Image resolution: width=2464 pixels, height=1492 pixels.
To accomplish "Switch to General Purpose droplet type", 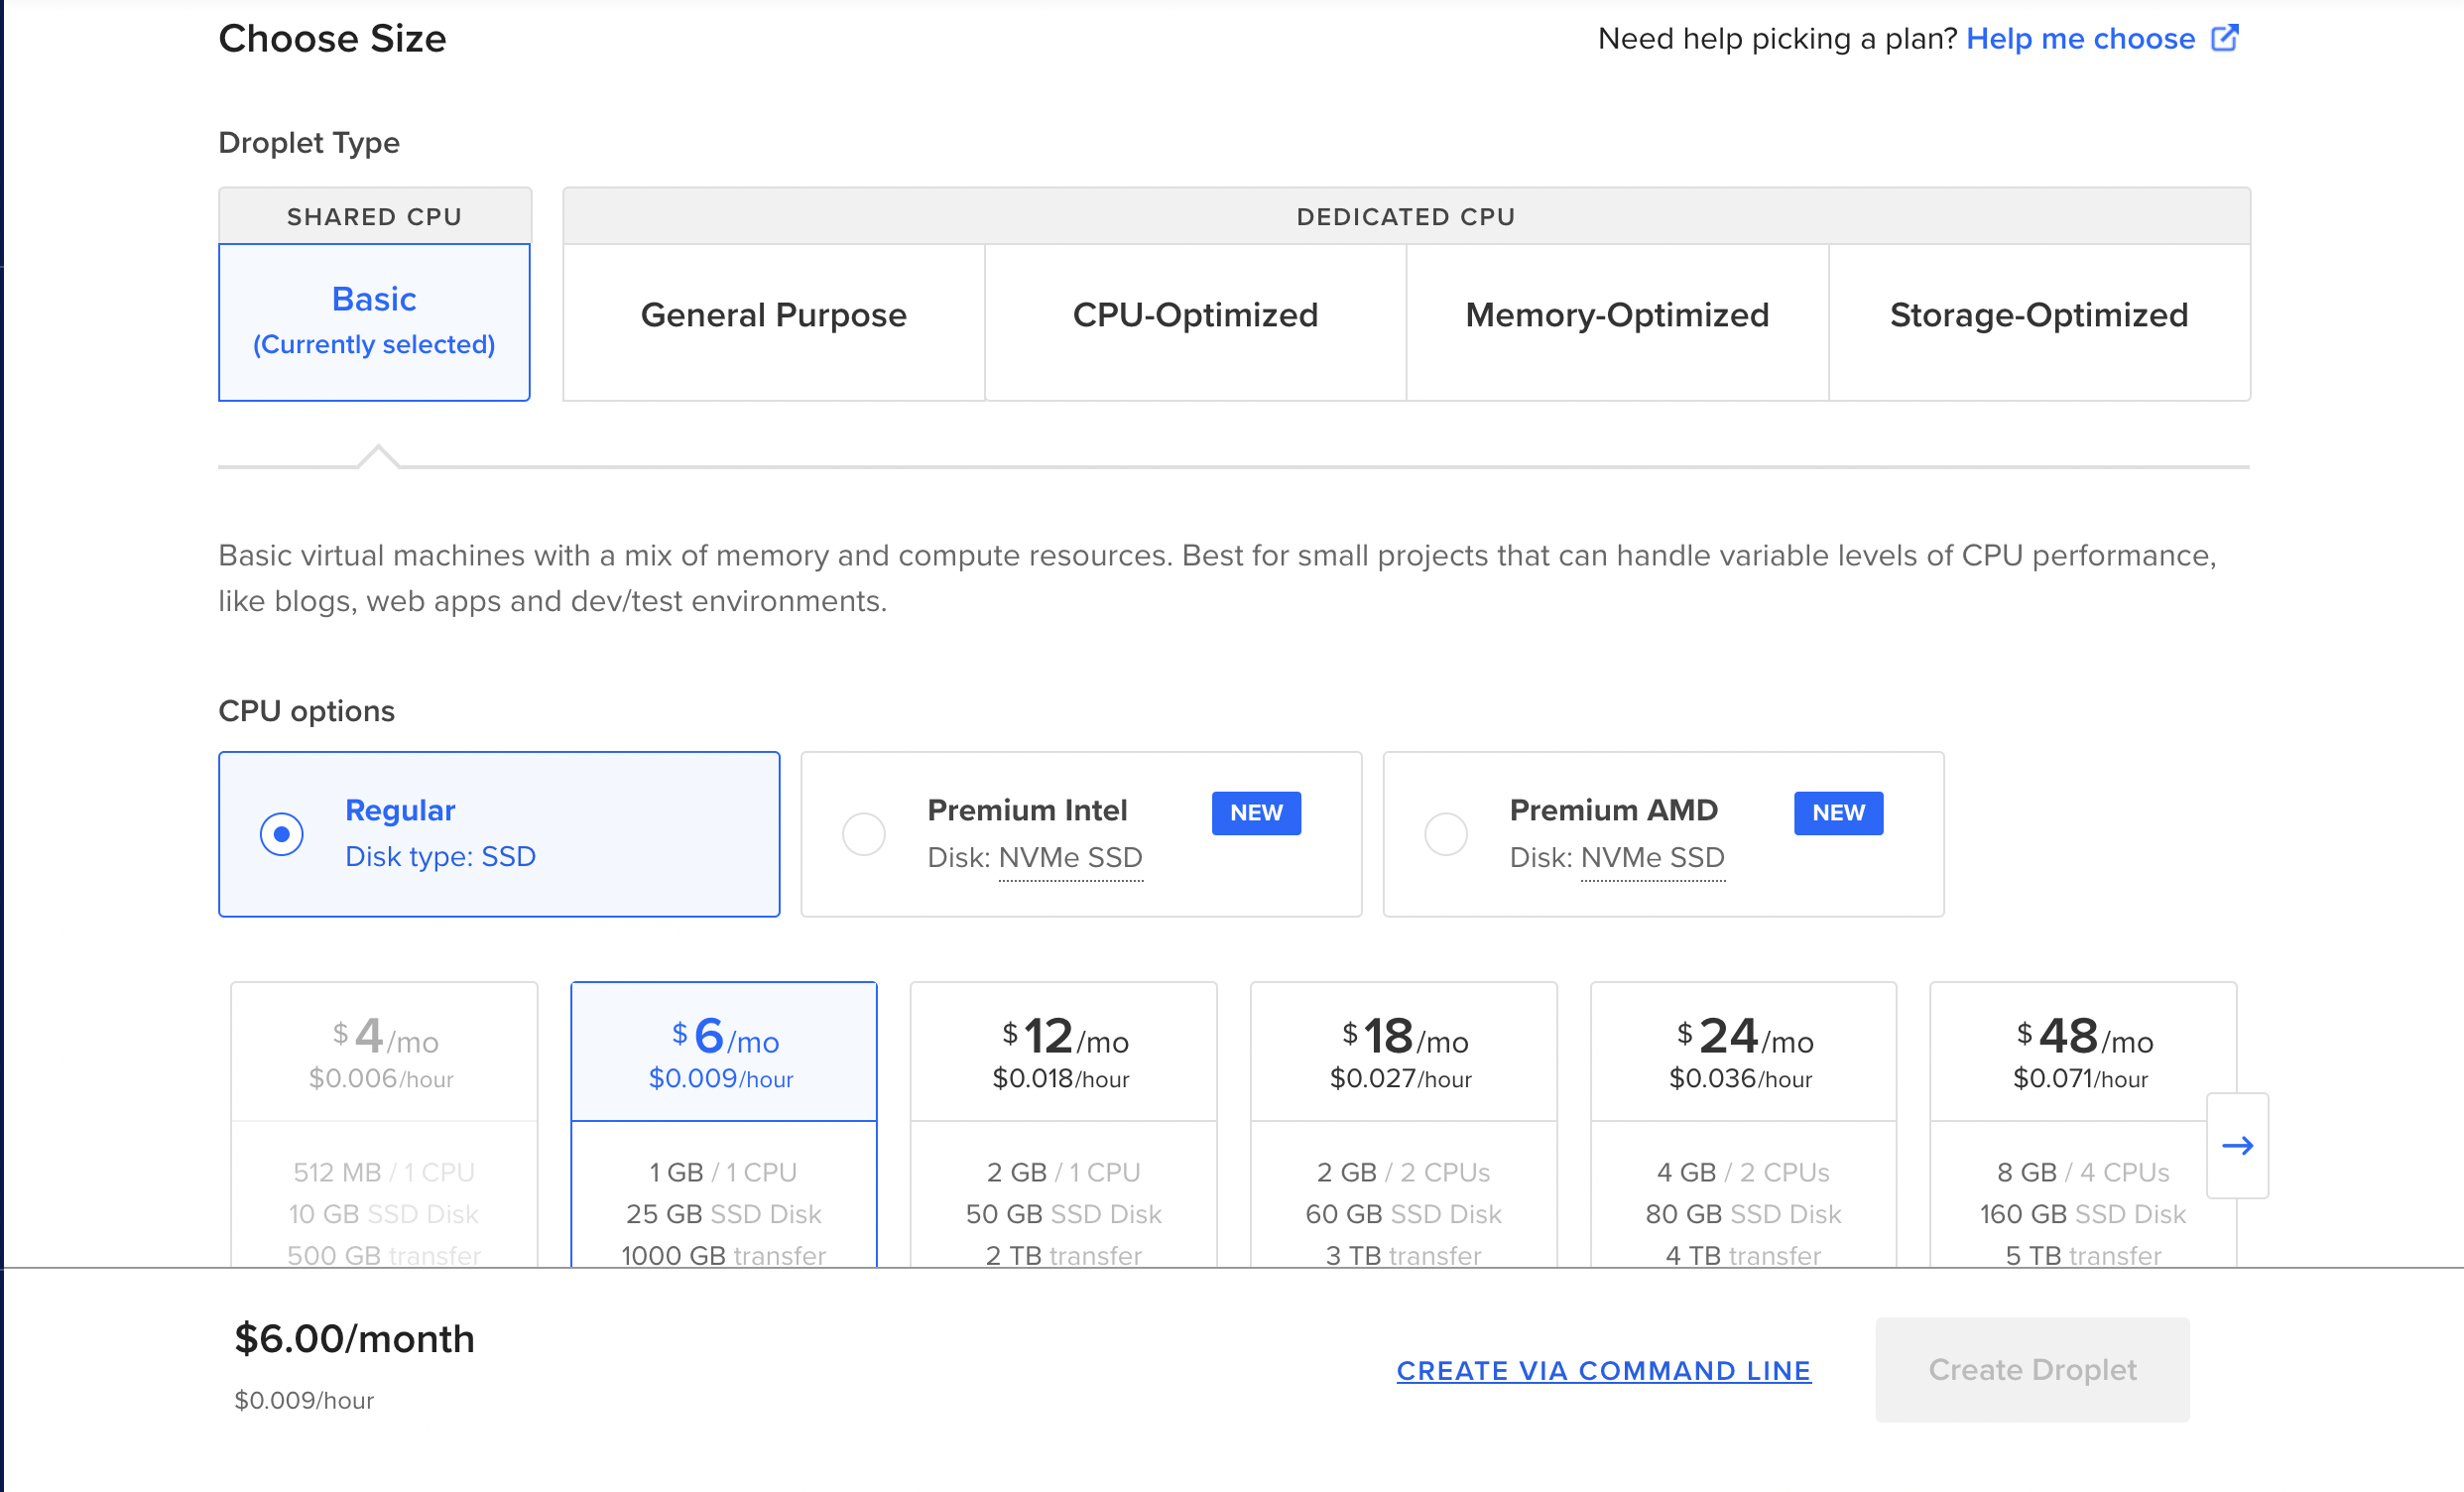I will 773,316.
